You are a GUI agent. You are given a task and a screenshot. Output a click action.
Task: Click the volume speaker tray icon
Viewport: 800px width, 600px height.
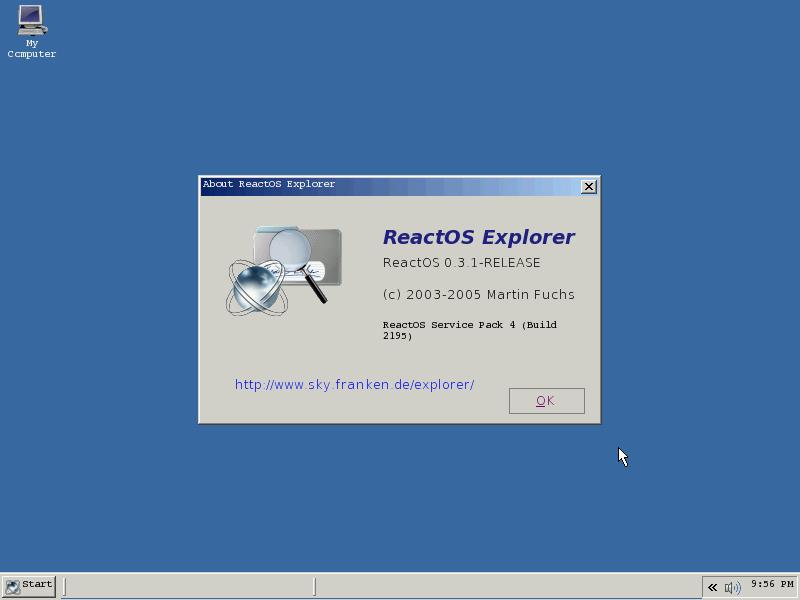click(732, 588)
